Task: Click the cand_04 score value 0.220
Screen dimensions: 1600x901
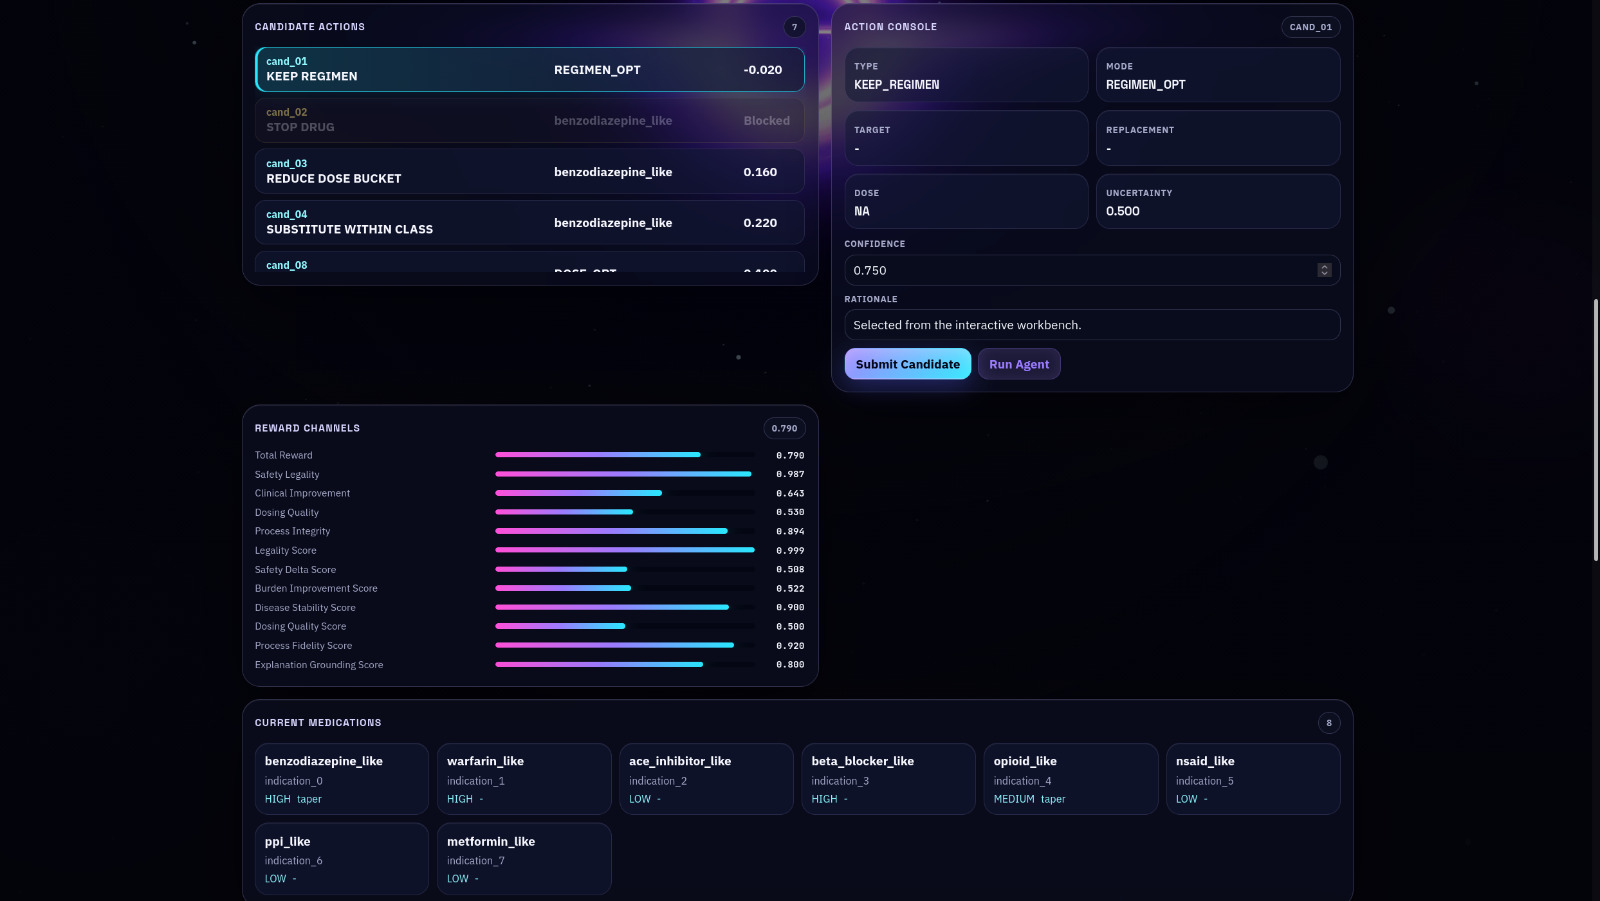Action: point(760,223)
